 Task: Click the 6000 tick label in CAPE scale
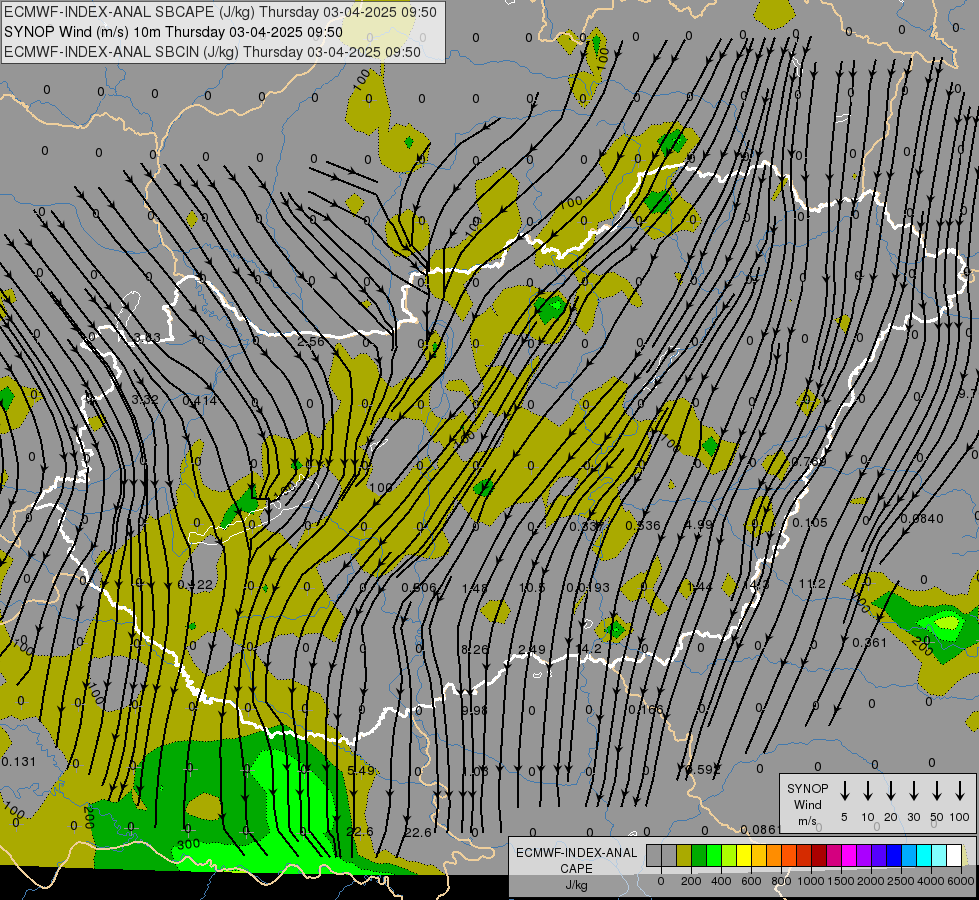click(x=962, y=881)
